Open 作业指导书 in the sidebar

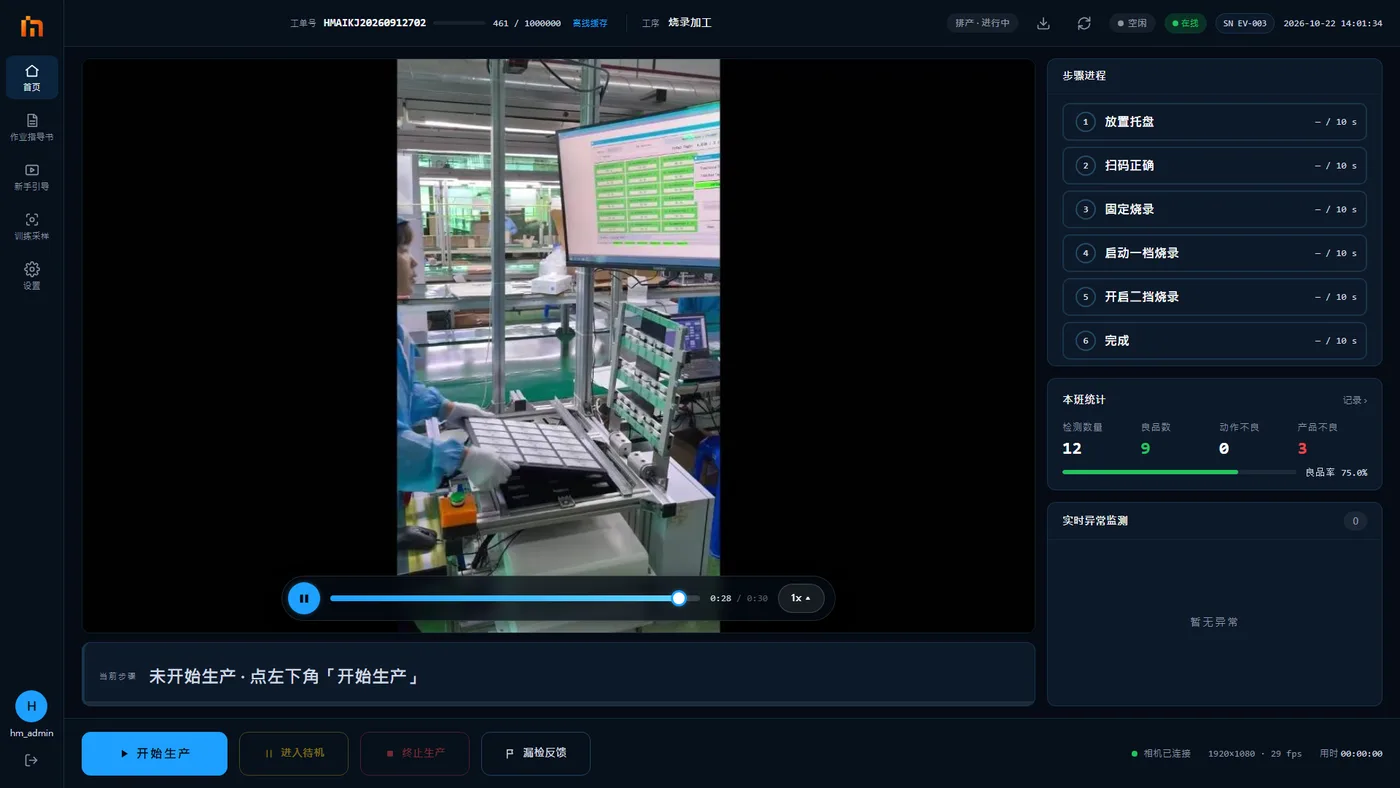tap(32, 127)
